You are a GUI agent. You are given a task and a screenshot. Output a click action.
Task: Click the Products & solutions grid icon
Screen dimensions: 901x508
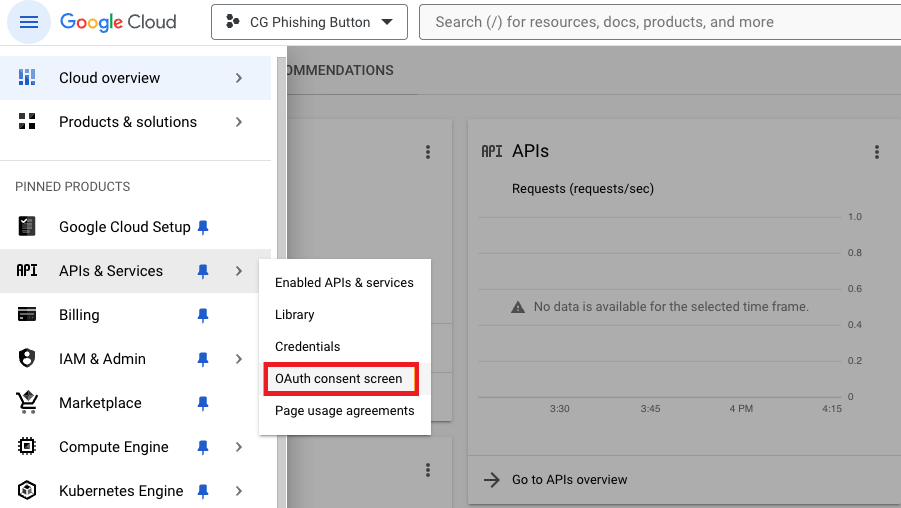tap(27, 121)
